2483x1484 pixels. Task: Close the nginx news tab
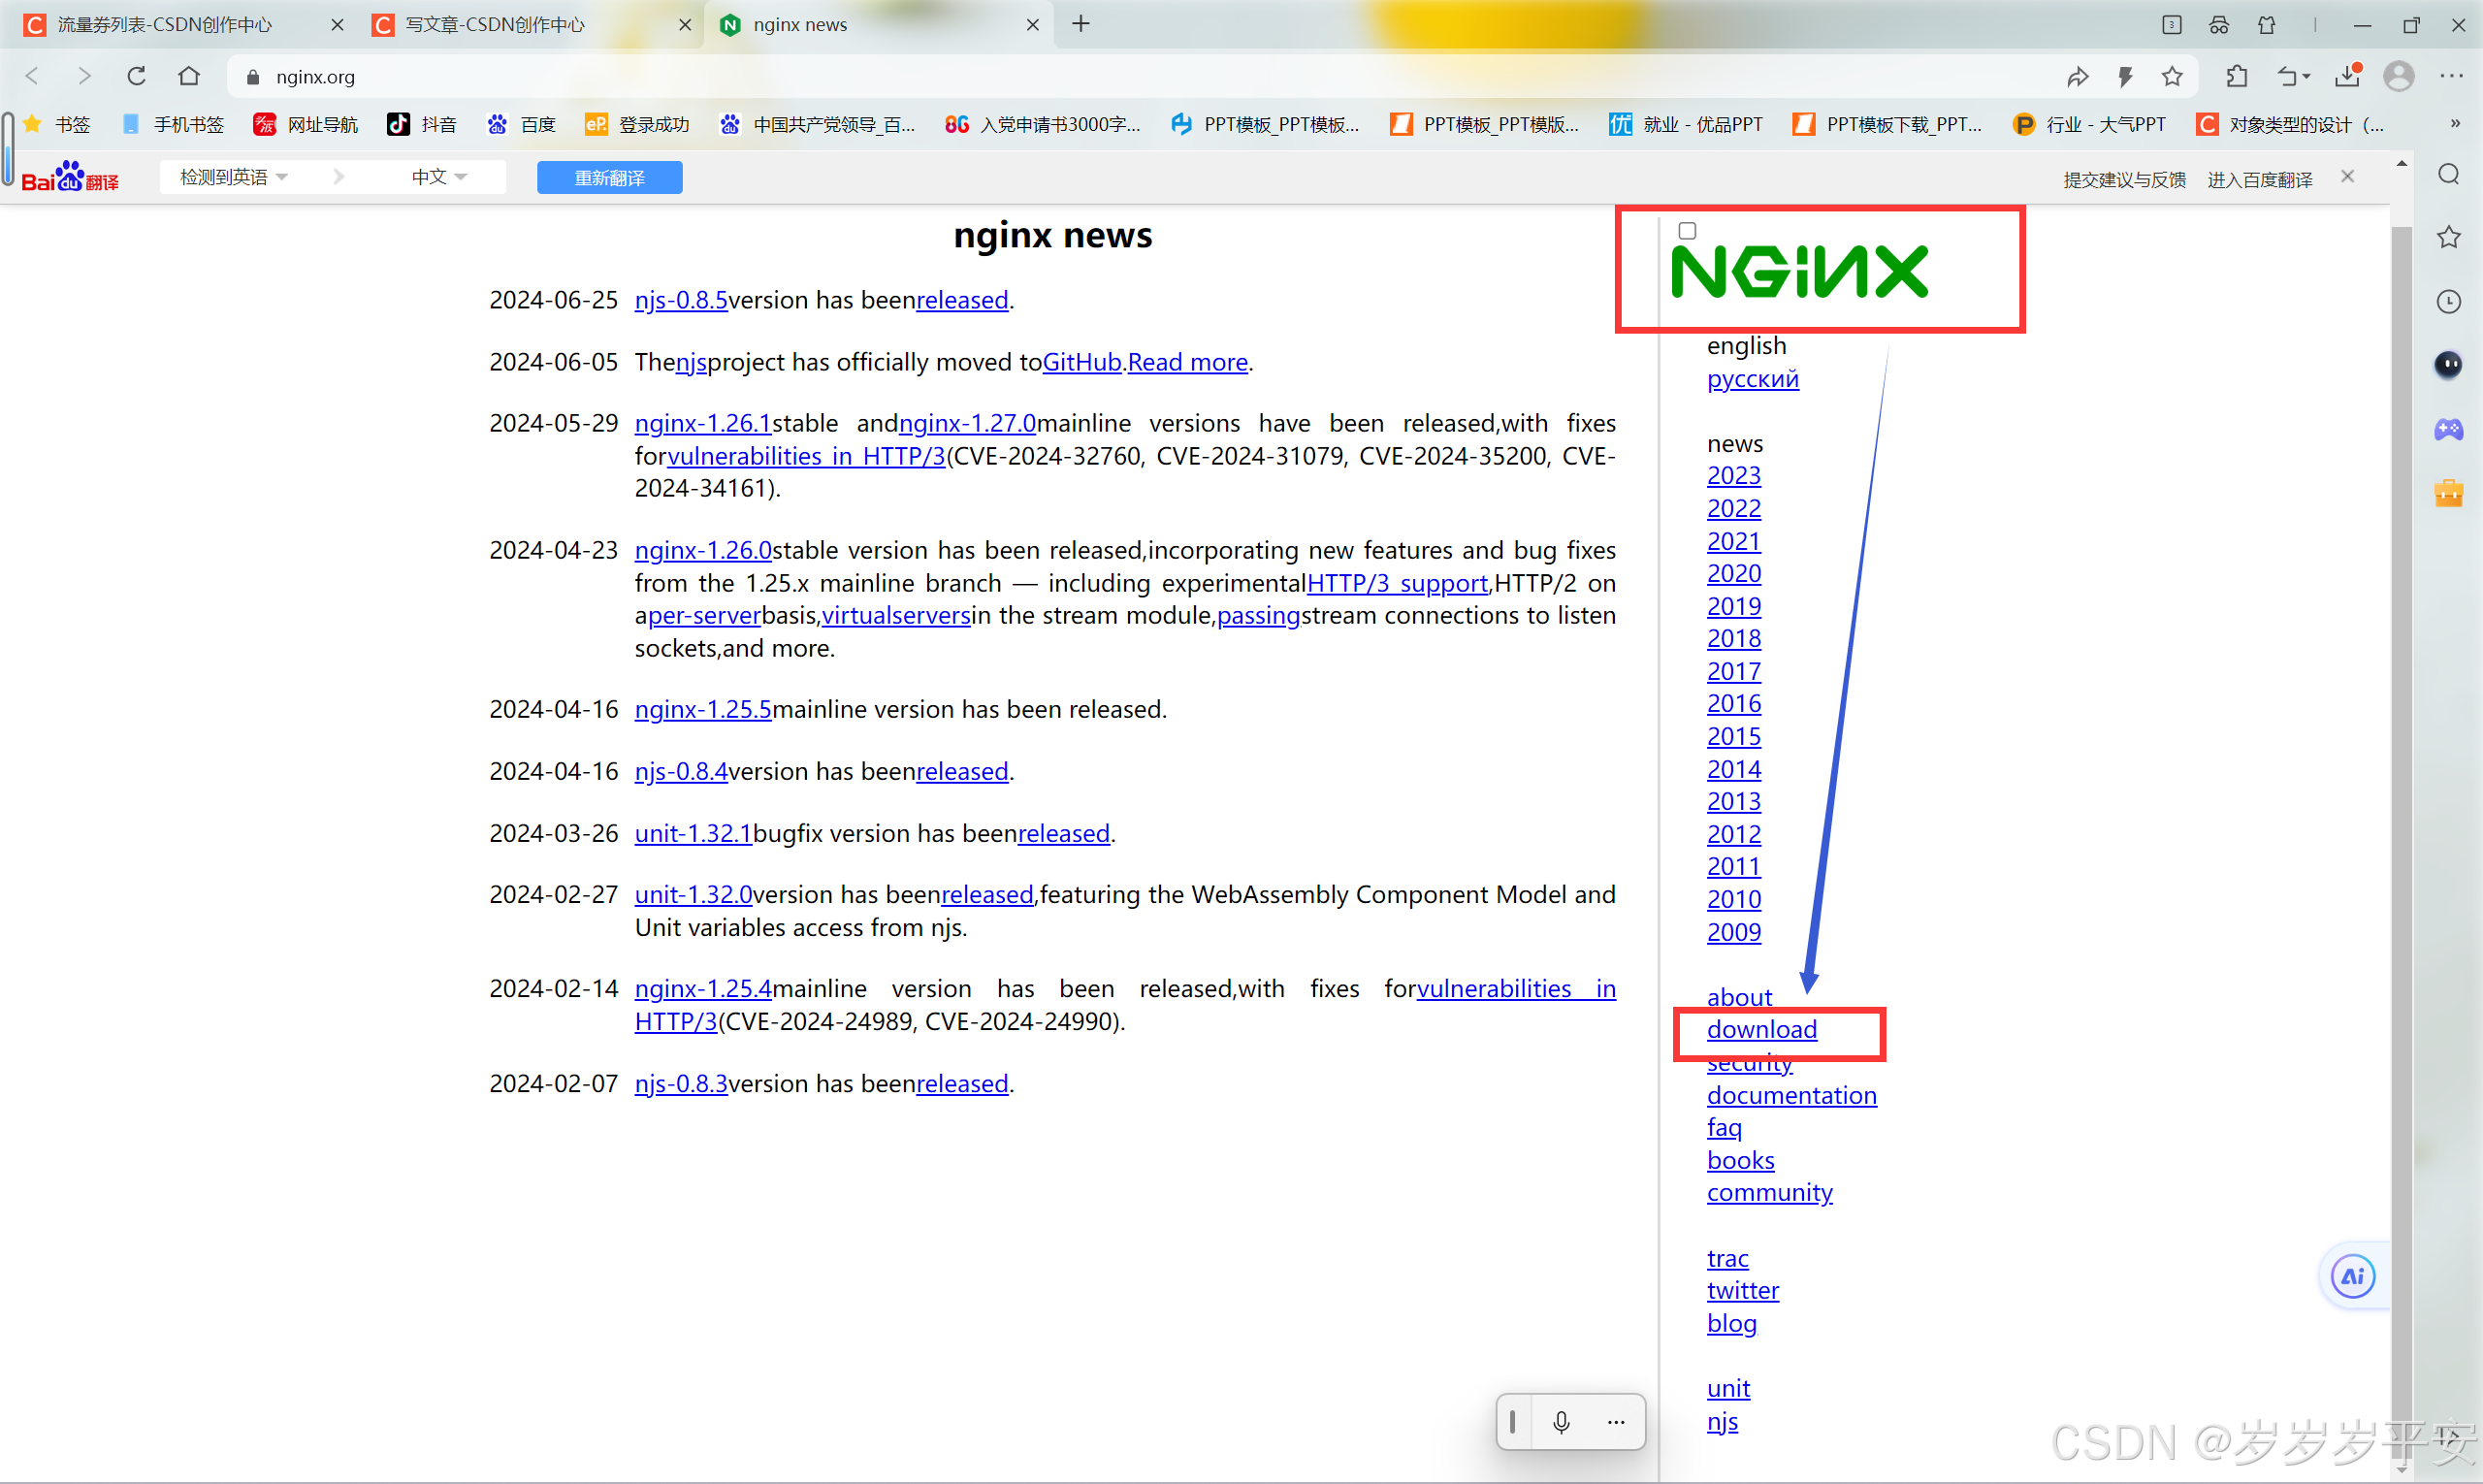point(1033,24)
